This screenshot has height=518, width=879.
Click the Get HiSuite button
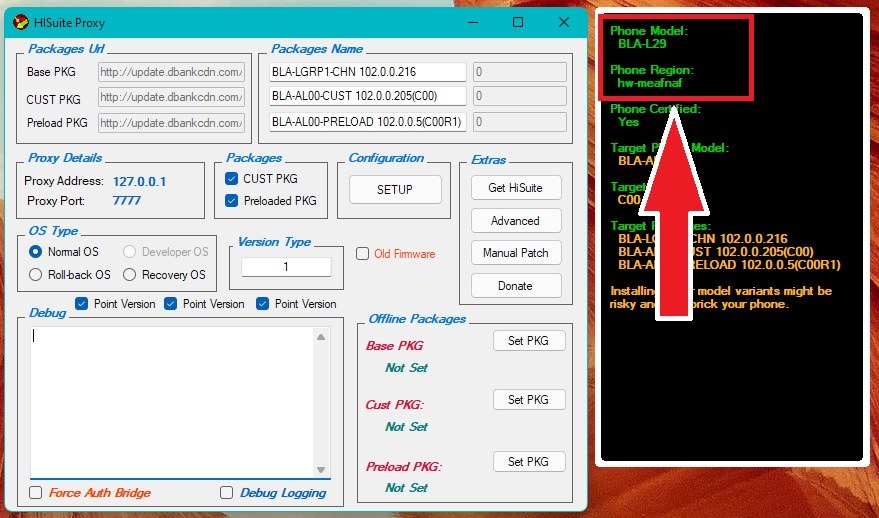(x=515, y=188)
